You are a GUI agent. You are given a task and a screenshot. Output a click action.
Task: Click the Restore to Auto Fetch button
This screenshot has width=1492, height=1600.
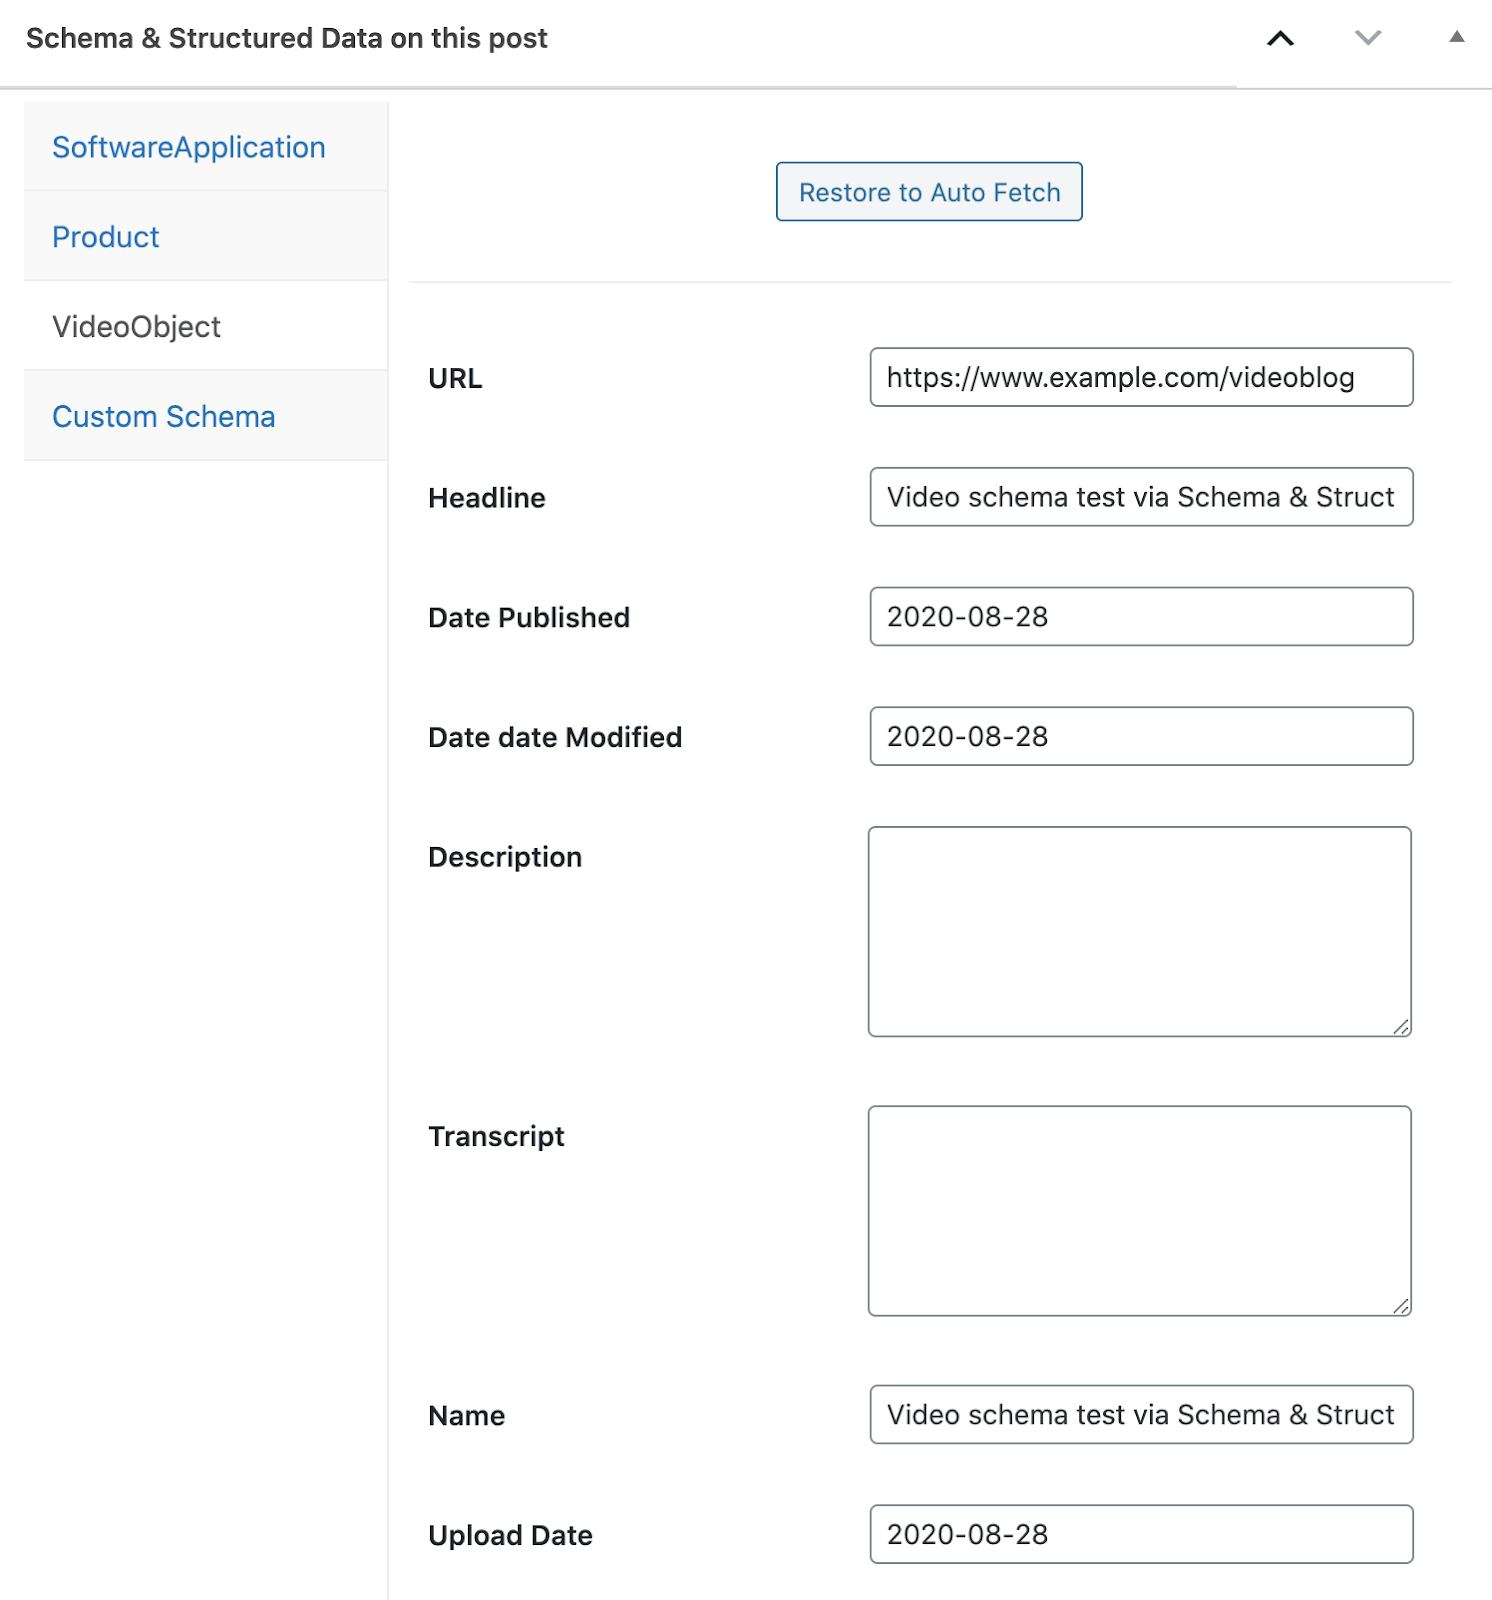tap(928, 191)
